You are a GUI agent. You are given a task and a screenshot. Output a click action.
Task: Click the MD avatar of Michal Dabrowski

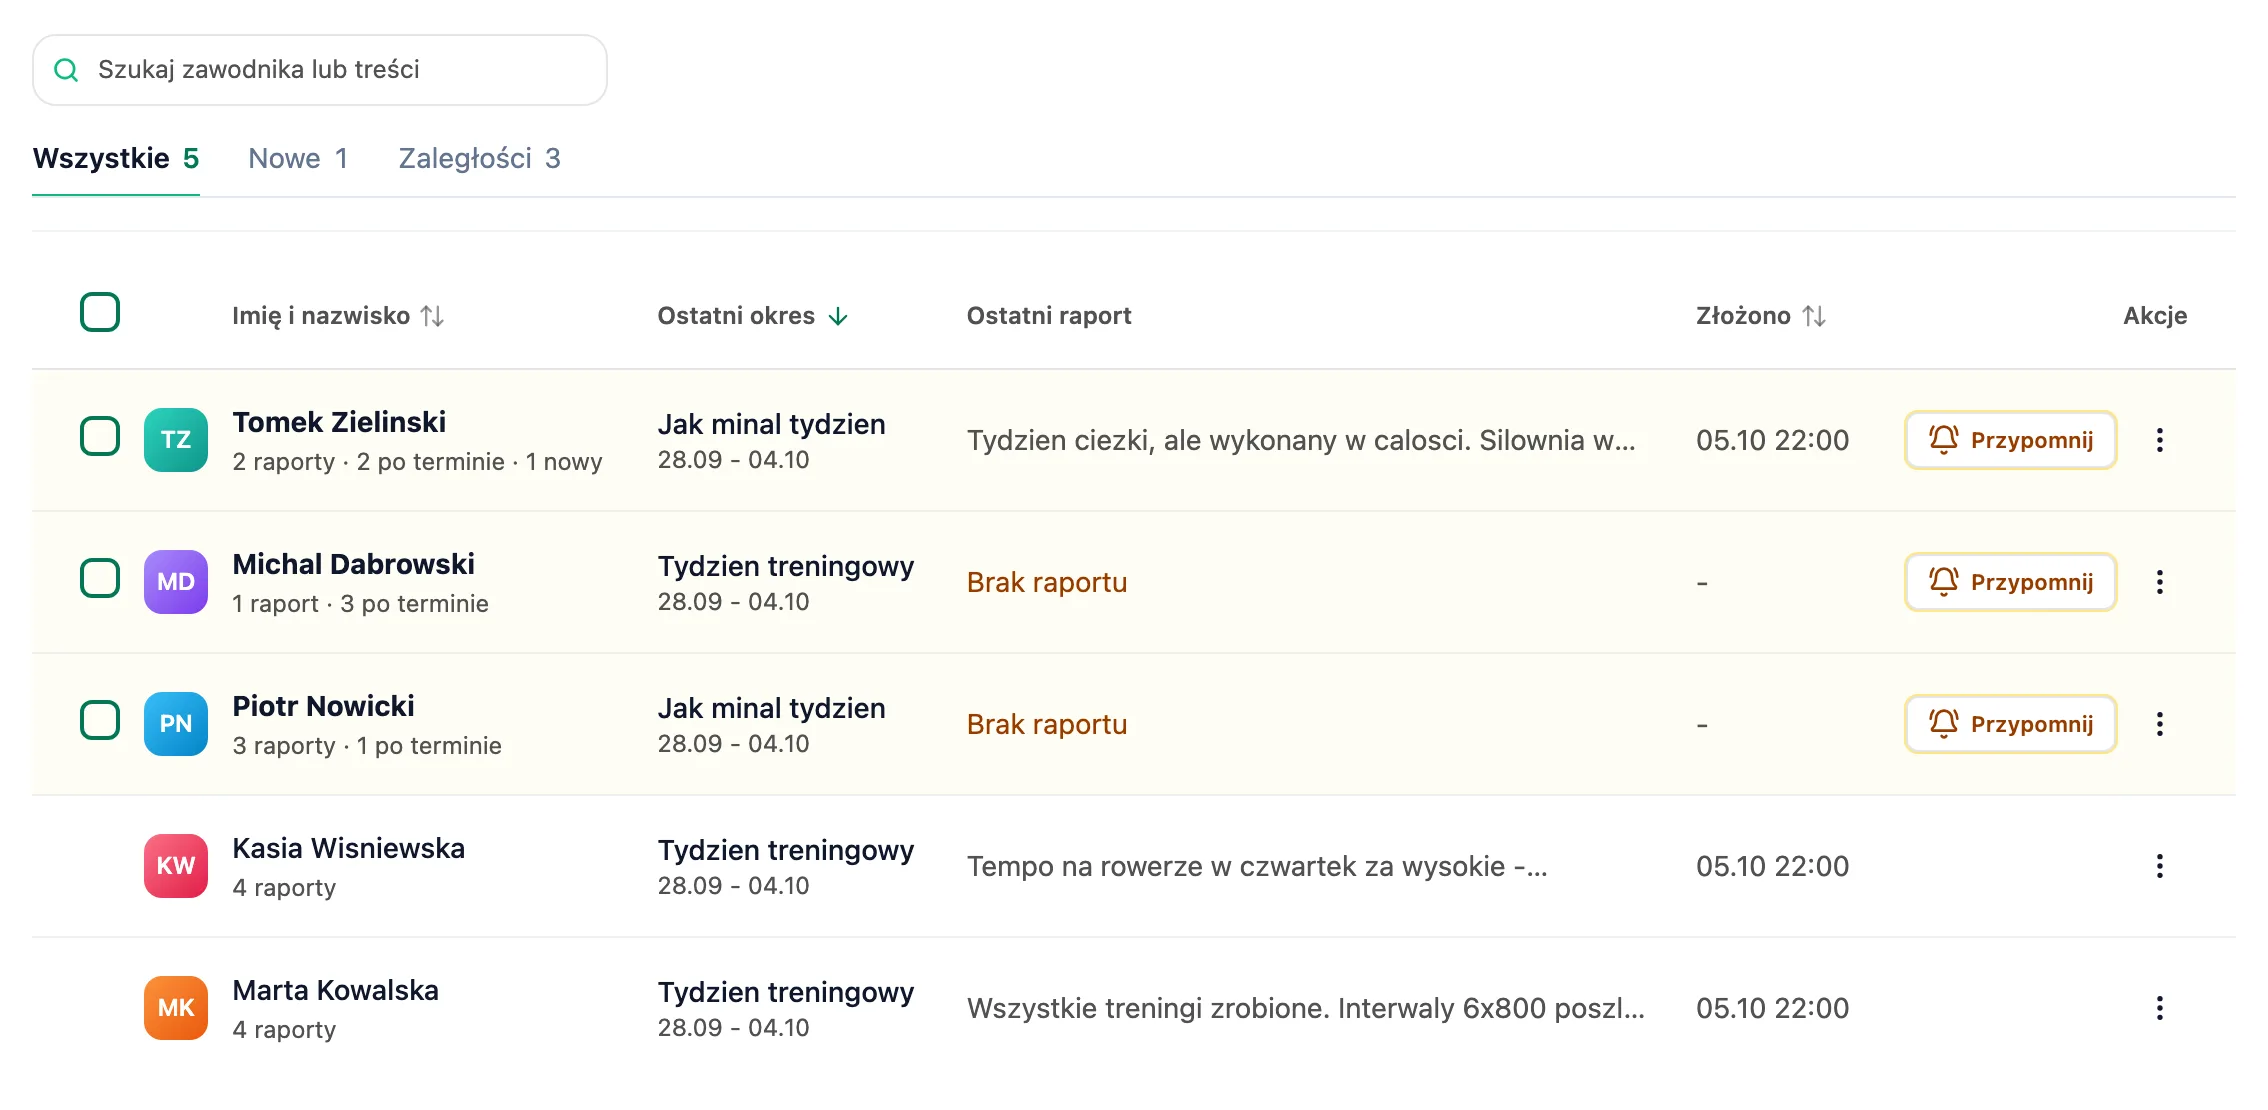point(176,582)
